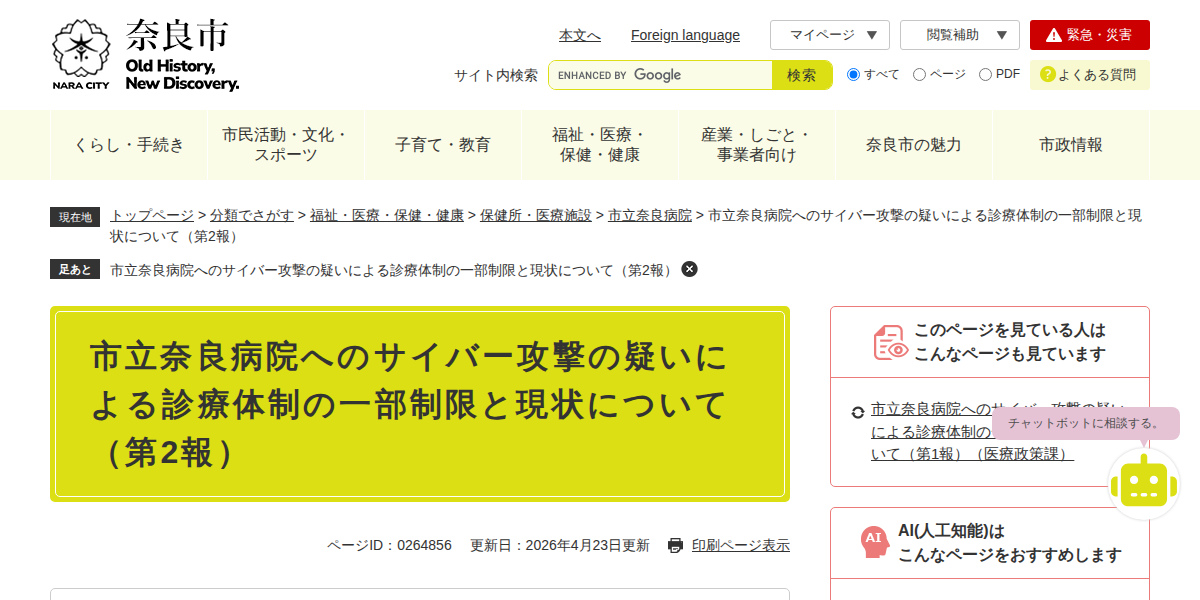Open the 市政情報 navigation menu
This screenshot has width=1200, height=600.
pyautogui.click(x=1071, y=144)
